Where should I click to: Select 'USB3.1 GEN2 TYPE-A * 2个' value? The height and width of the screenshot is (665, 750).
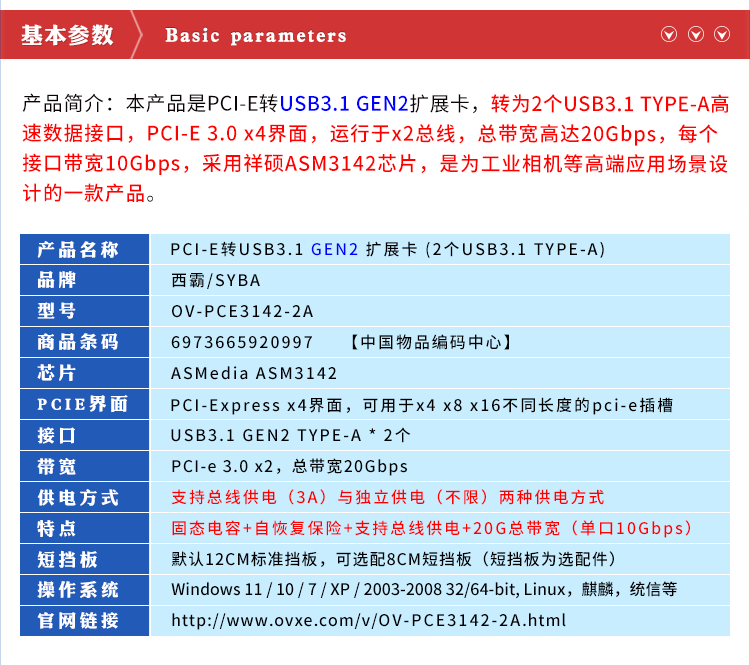tap(290, 435)
